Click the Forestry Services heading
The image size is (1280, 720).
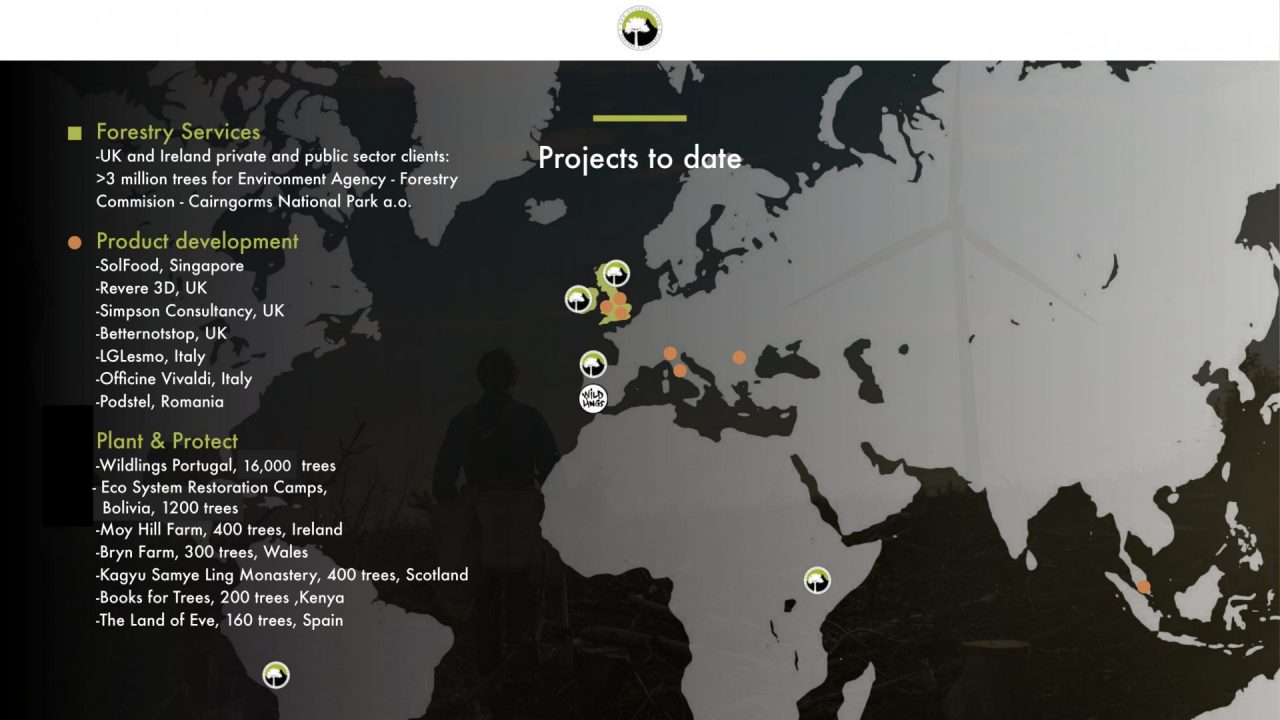(x=178, y=132)
